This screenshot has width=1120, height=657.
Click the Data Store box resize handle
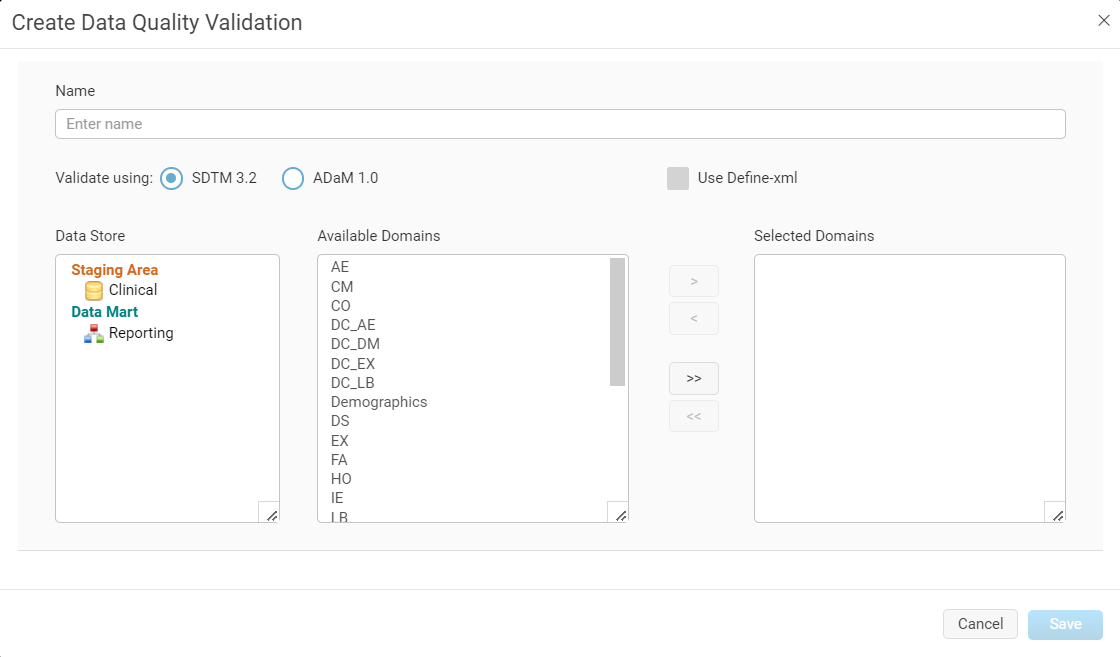click(269, 512)
